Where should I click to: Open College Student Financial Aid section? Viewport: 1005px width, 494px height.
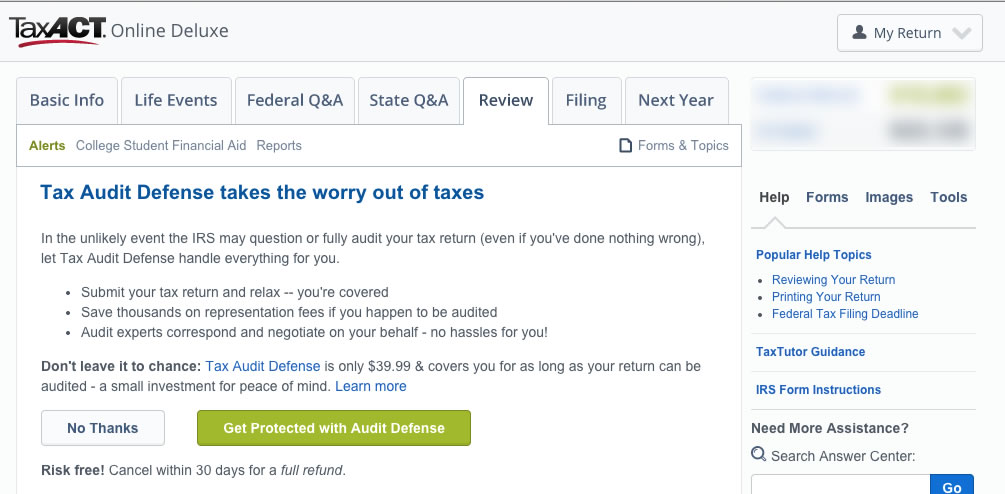click(161, 145)
